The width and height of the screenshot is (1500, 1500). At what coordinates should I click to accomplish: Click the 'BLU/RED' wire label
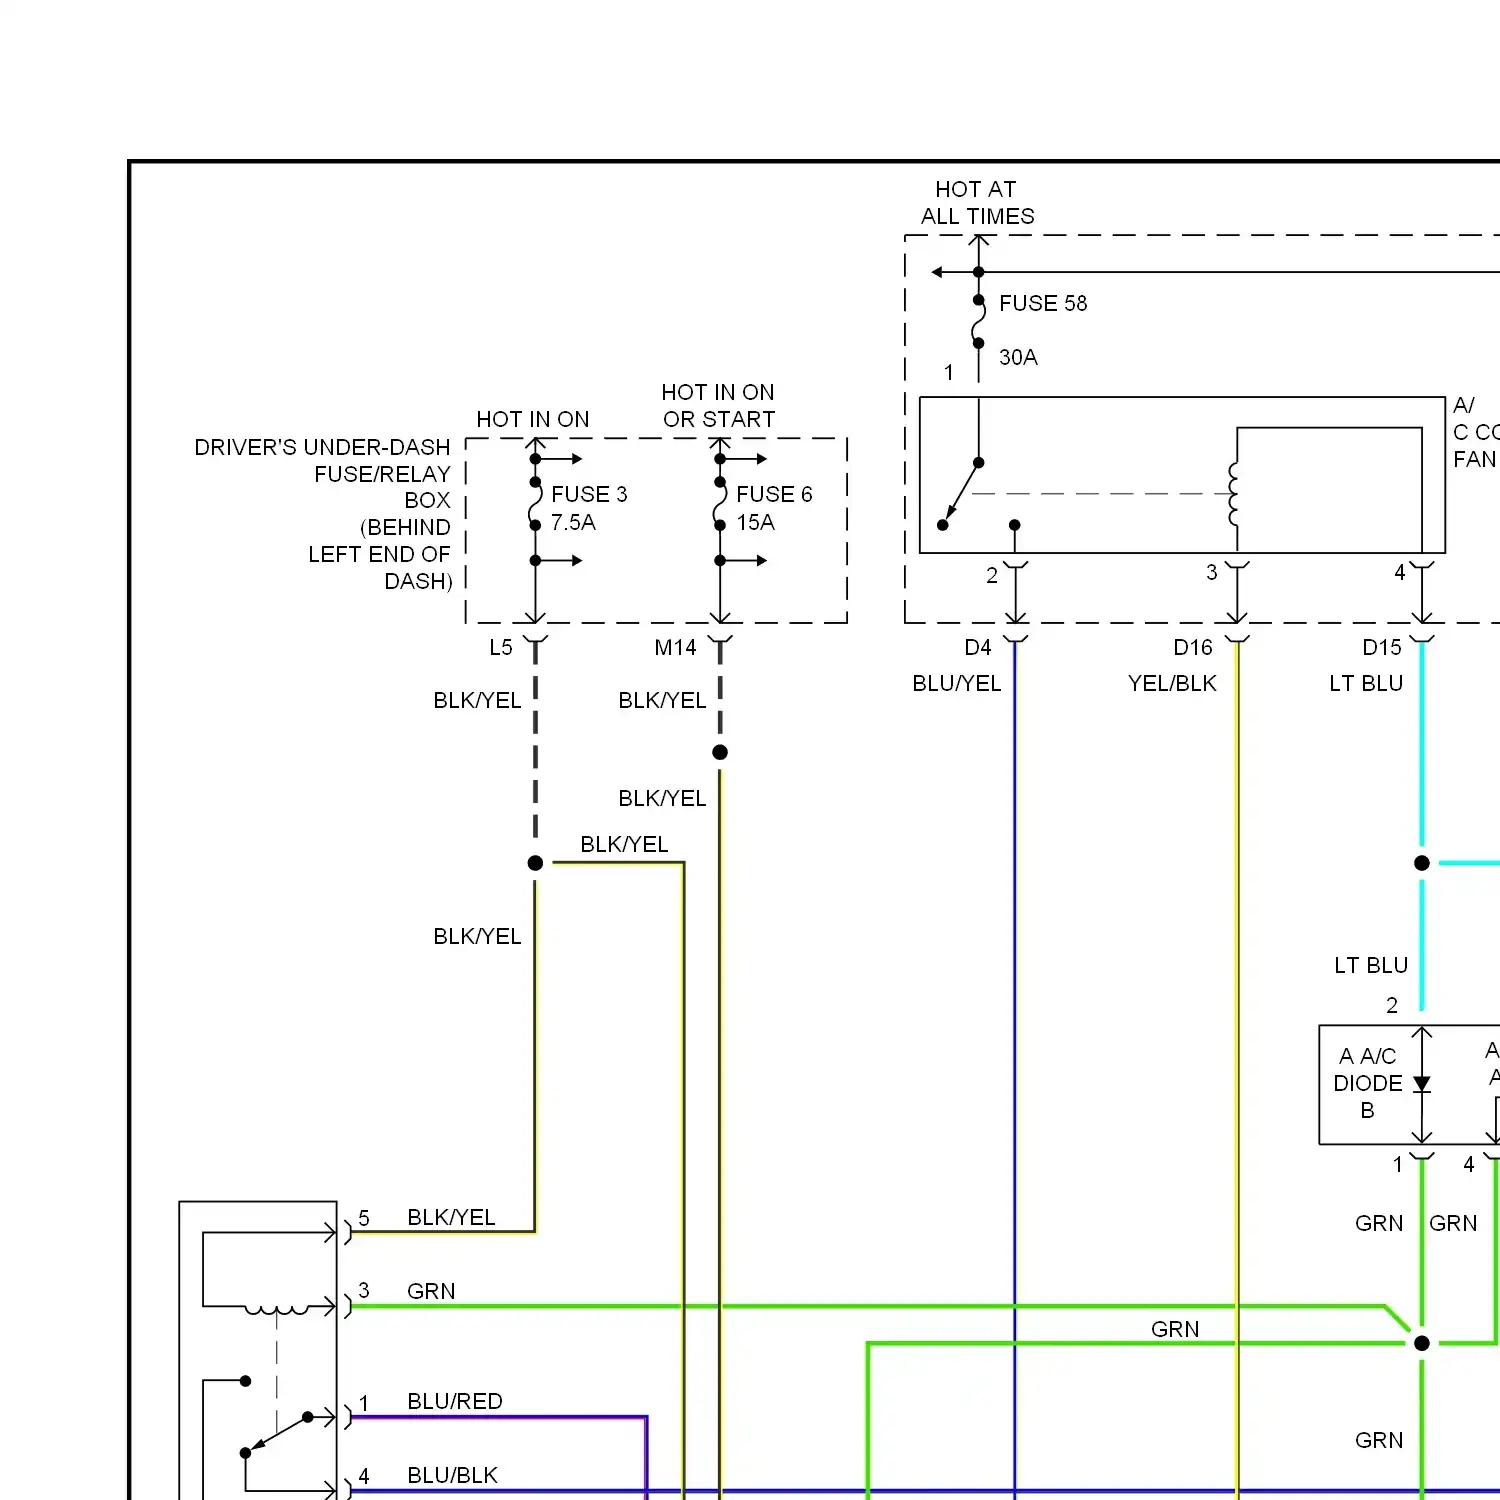tap(454, 1402)
